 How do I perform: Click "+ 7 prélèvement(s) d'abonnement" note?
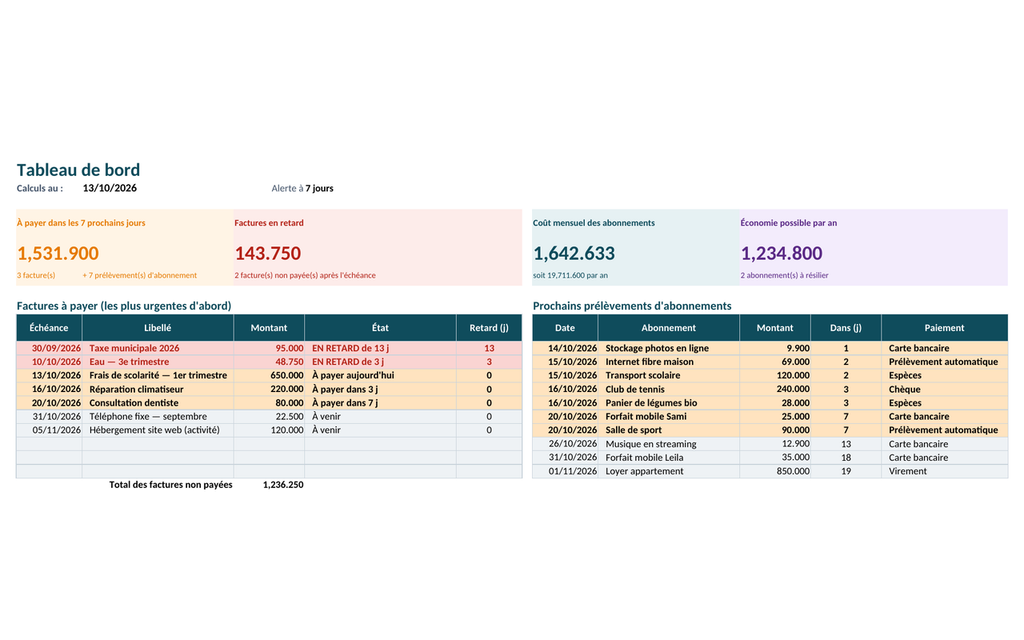(x=140, y=275)
